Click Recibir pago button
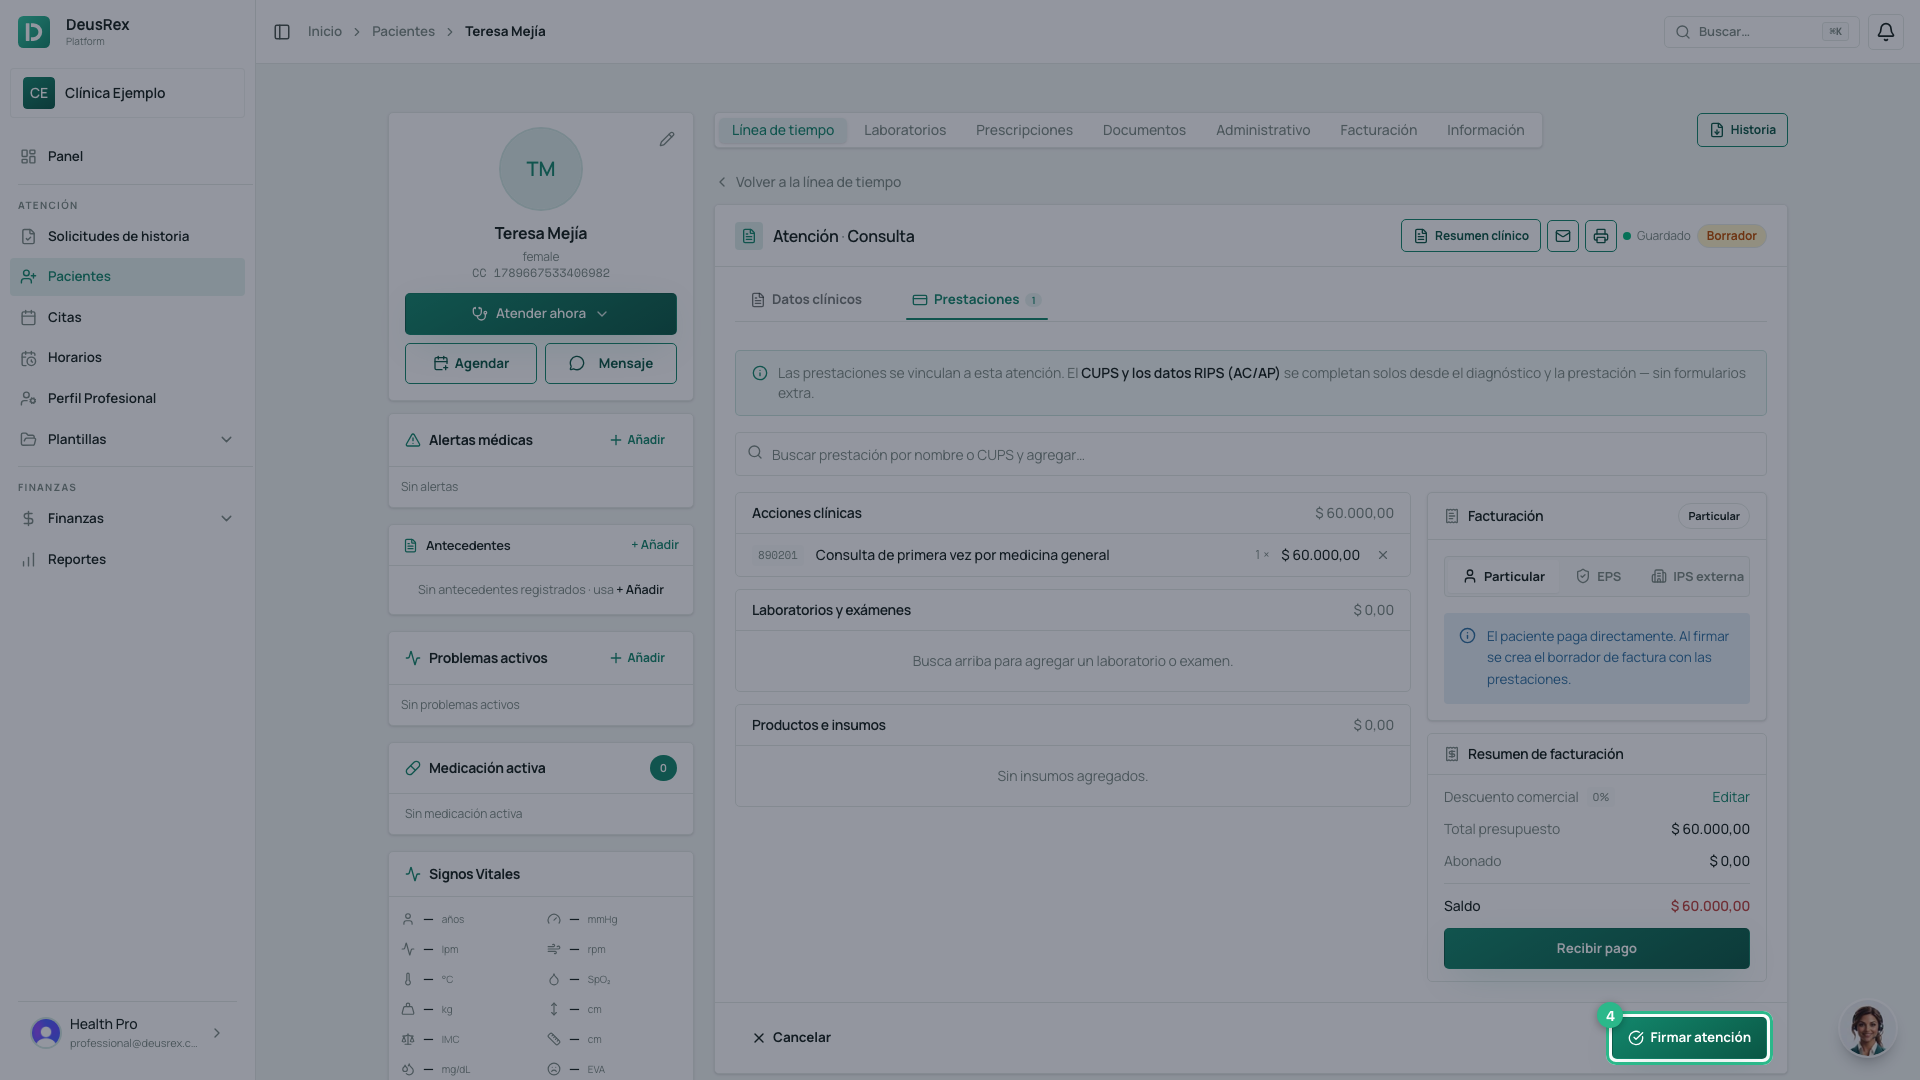Screen dimensions: 1920x1080 click(x=1596, y=949)
